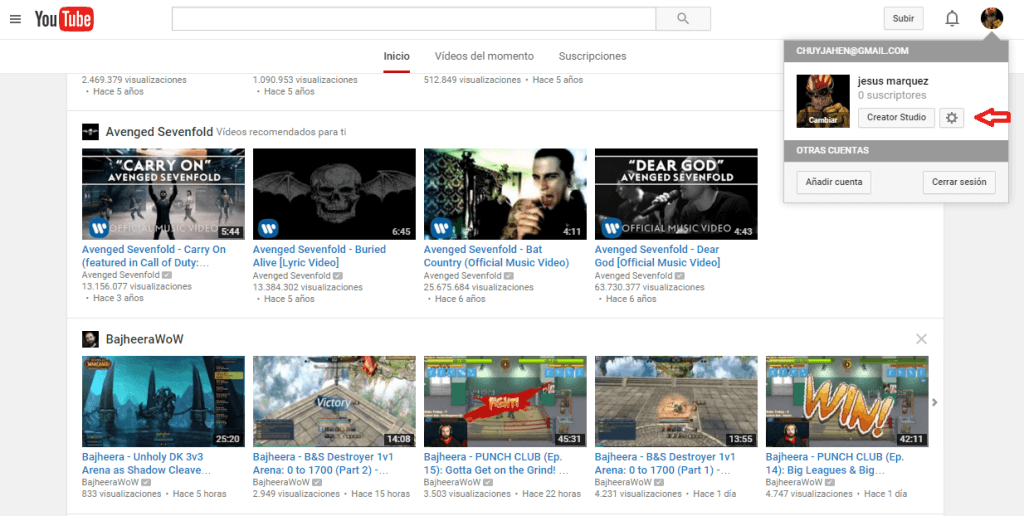The image size is (1024, 516).
Task: Click the YouTube logo
Action: pos(64,19)
